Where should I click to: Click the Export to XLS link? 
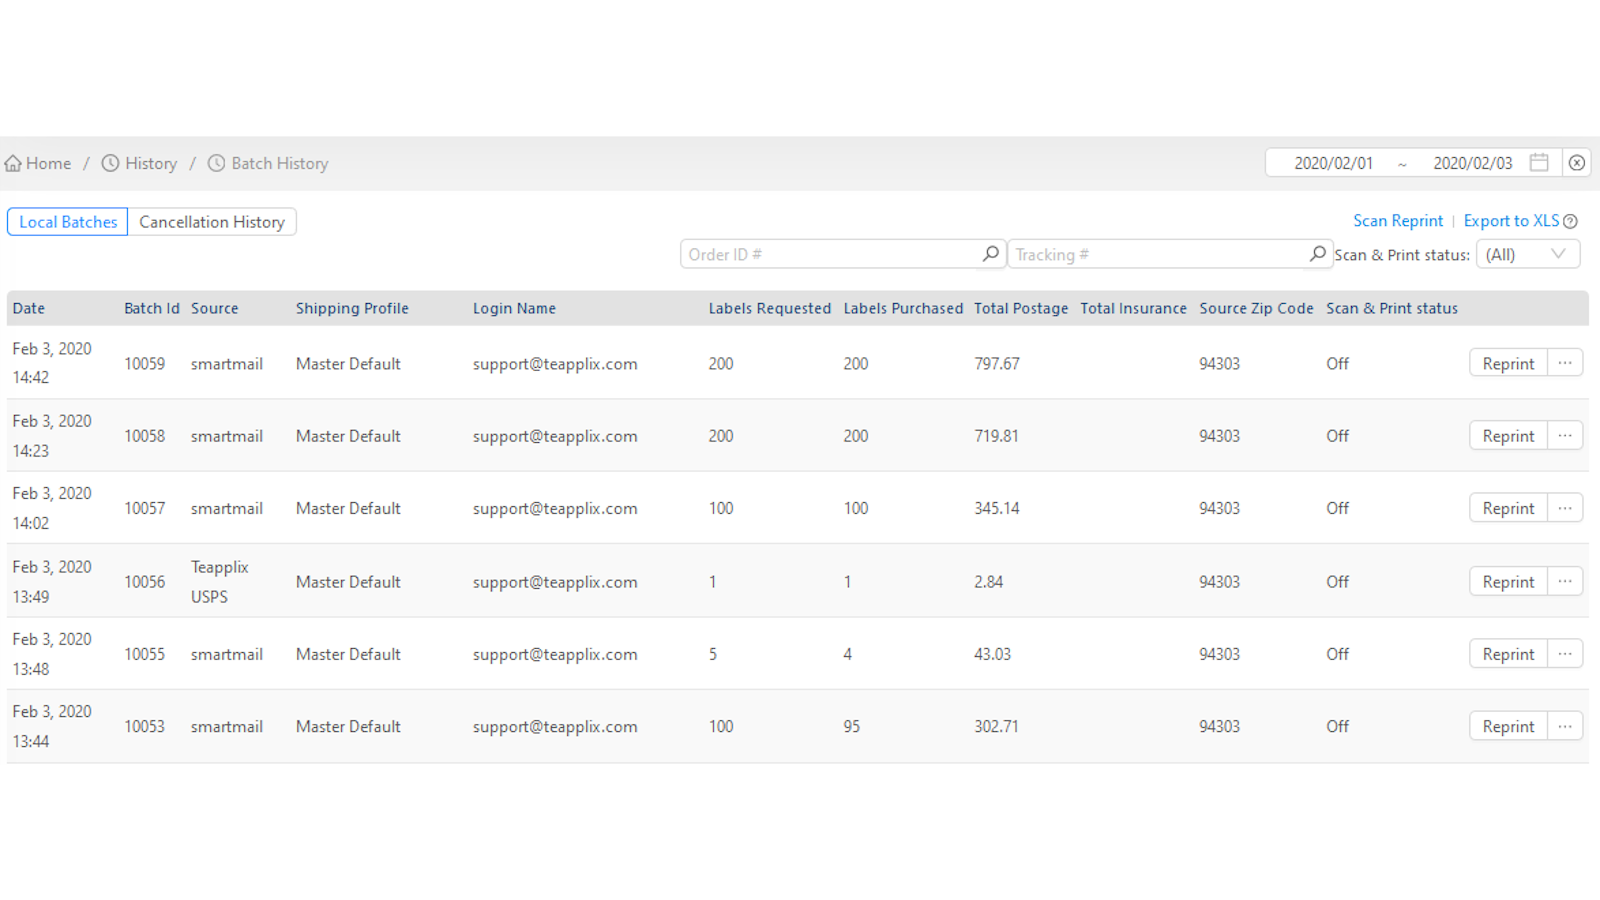1511,220
